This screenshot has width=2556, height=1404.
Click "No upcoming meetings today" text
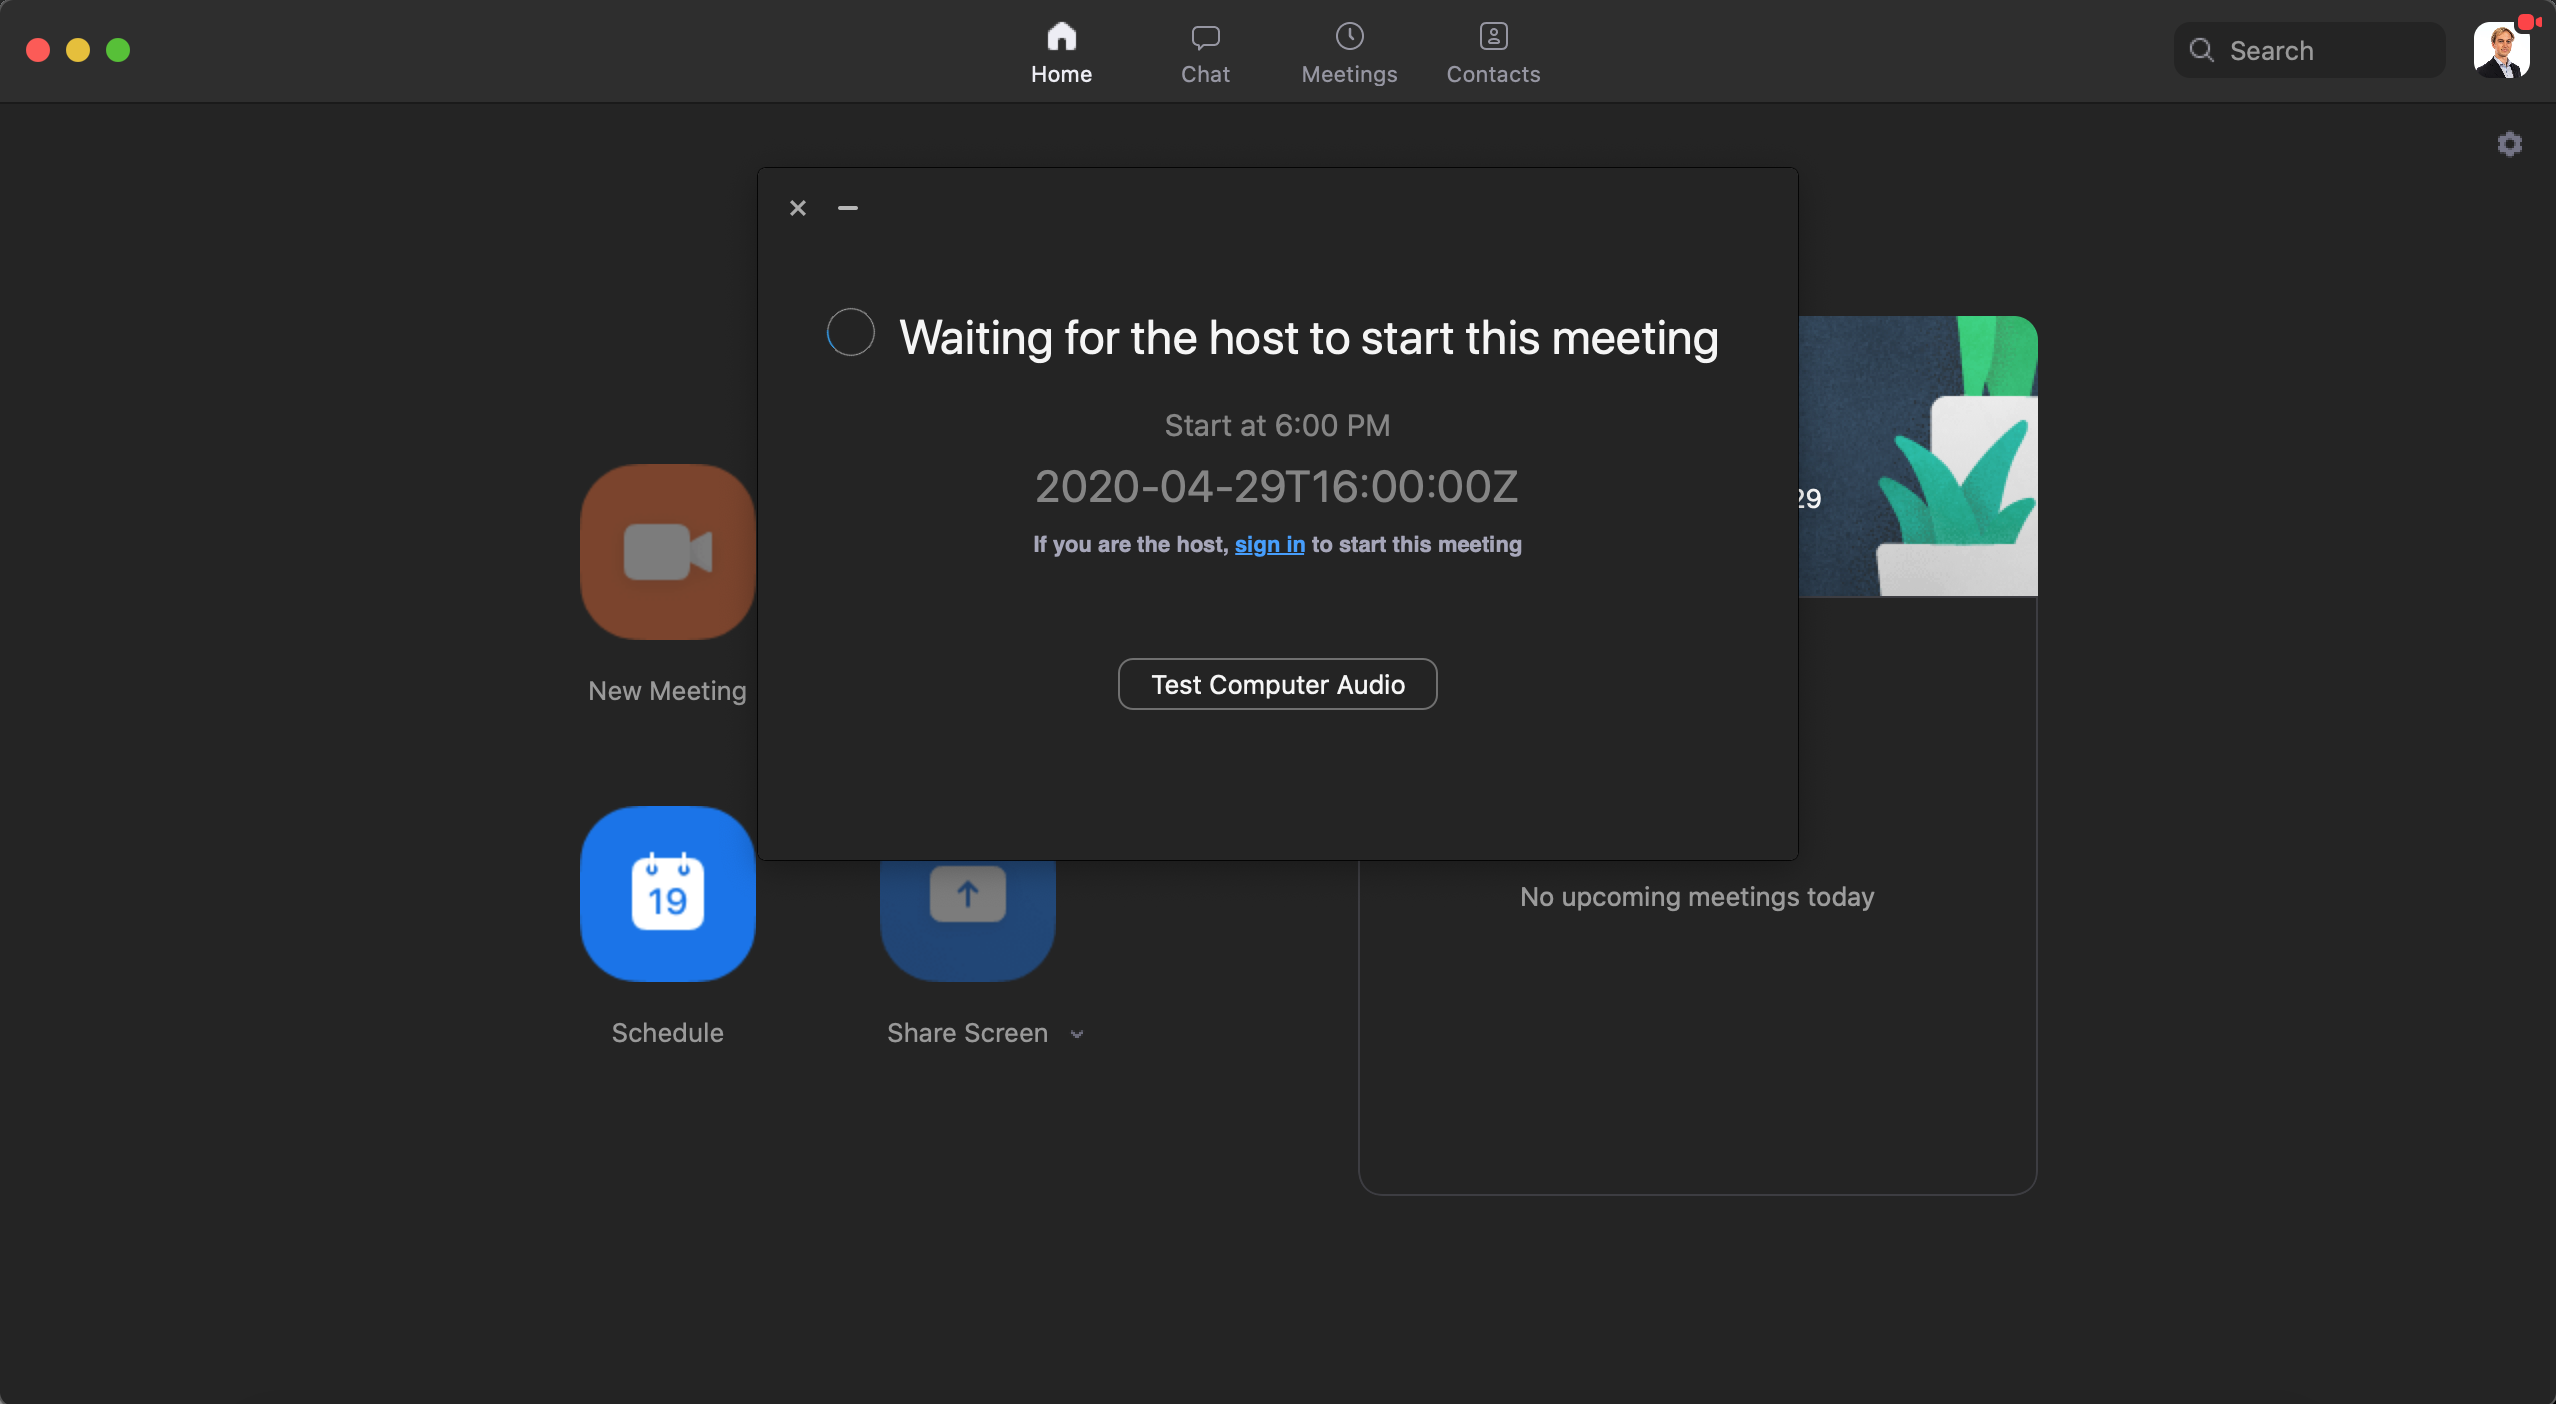1697,897
